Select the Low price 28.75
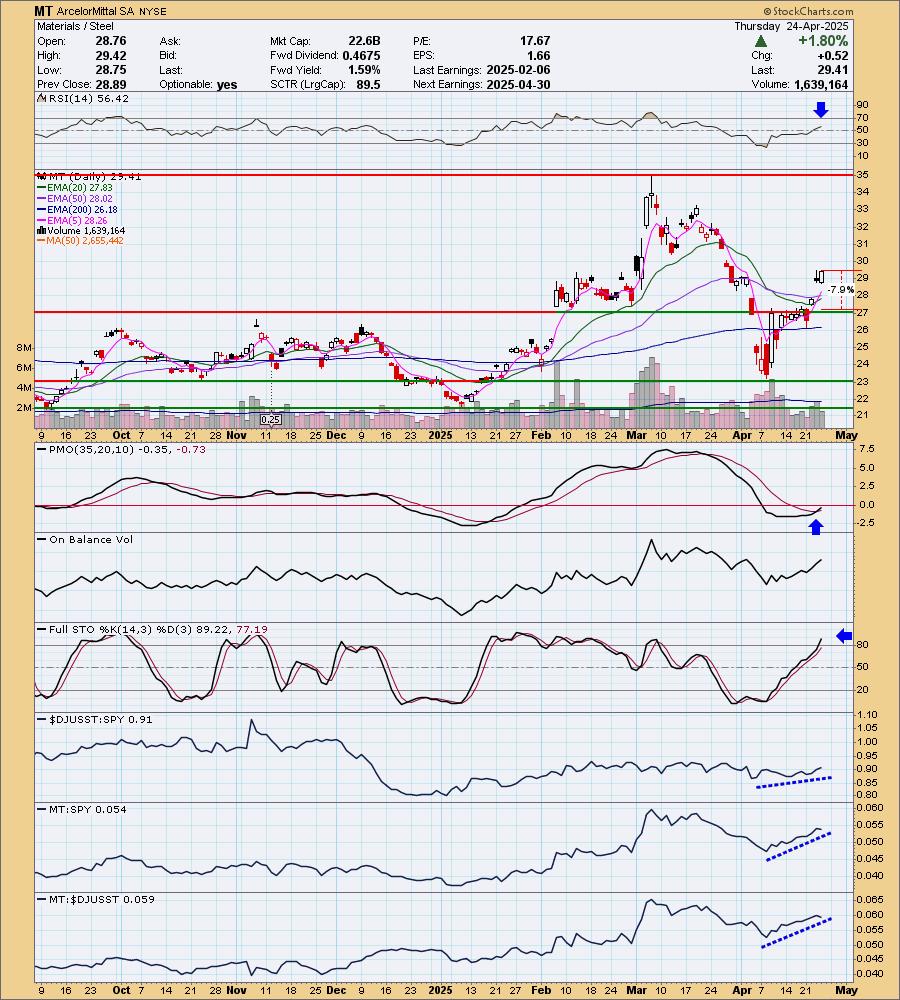 pos(111,70)
